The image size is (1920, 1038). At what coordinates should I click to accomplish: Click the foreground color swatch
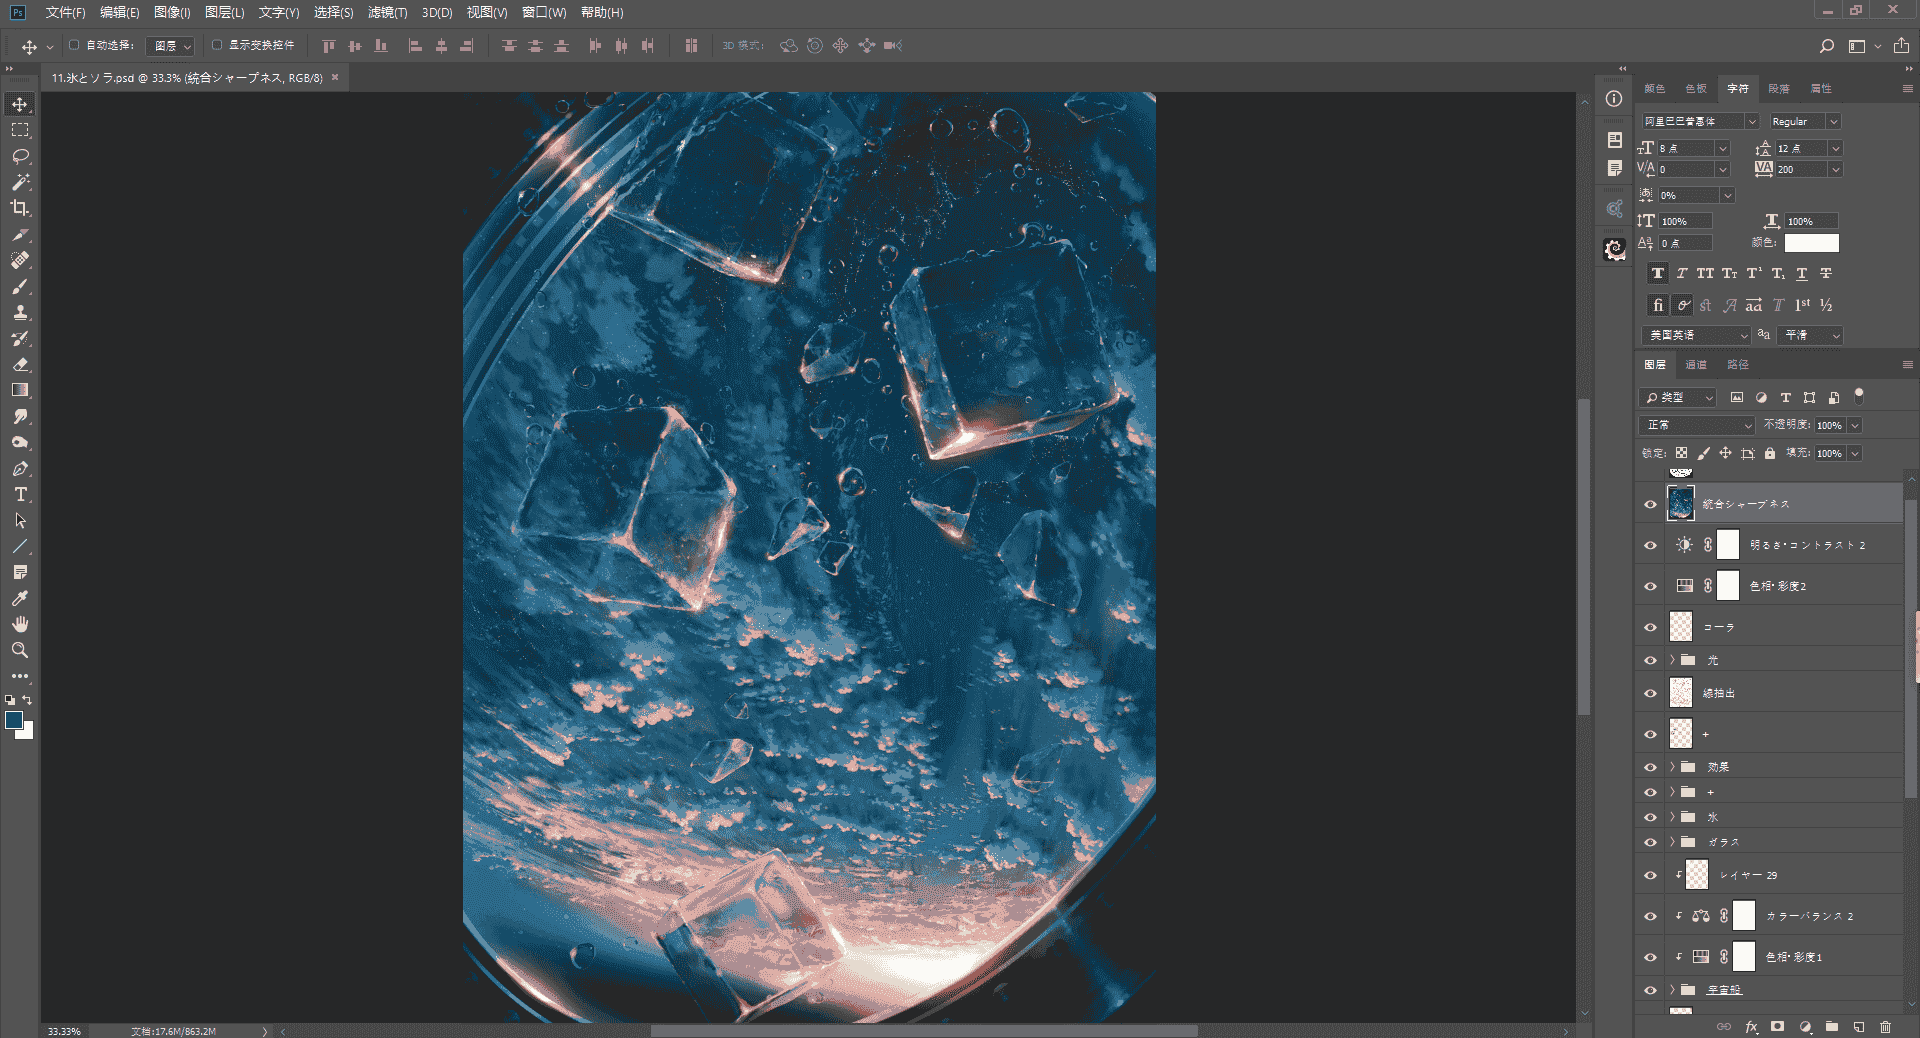coord(14,720)
